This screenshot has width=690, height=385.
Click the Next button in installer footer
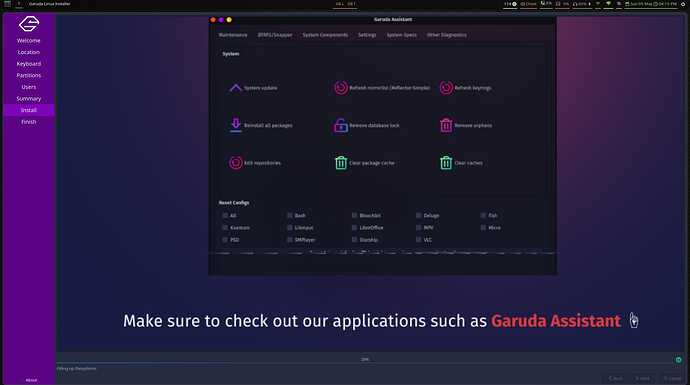coord(642,378)
